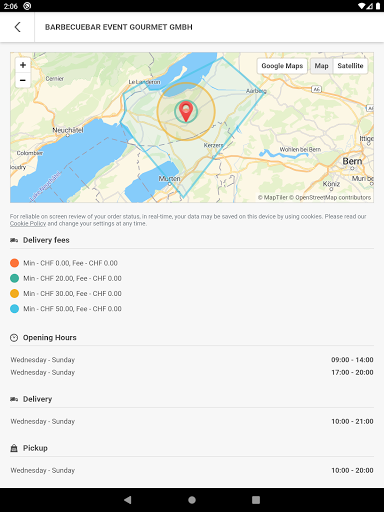
Task: Select the Map view tab
Action: coord(321,66)
